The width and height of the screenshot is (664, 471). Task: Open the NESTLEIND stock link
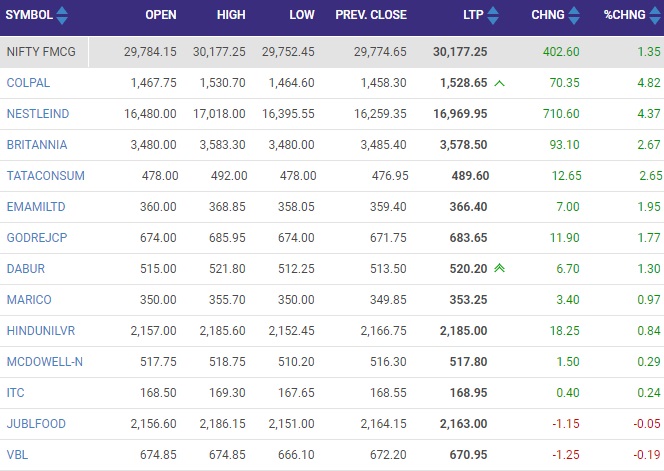pyautogui.click(x=38, y=114)
